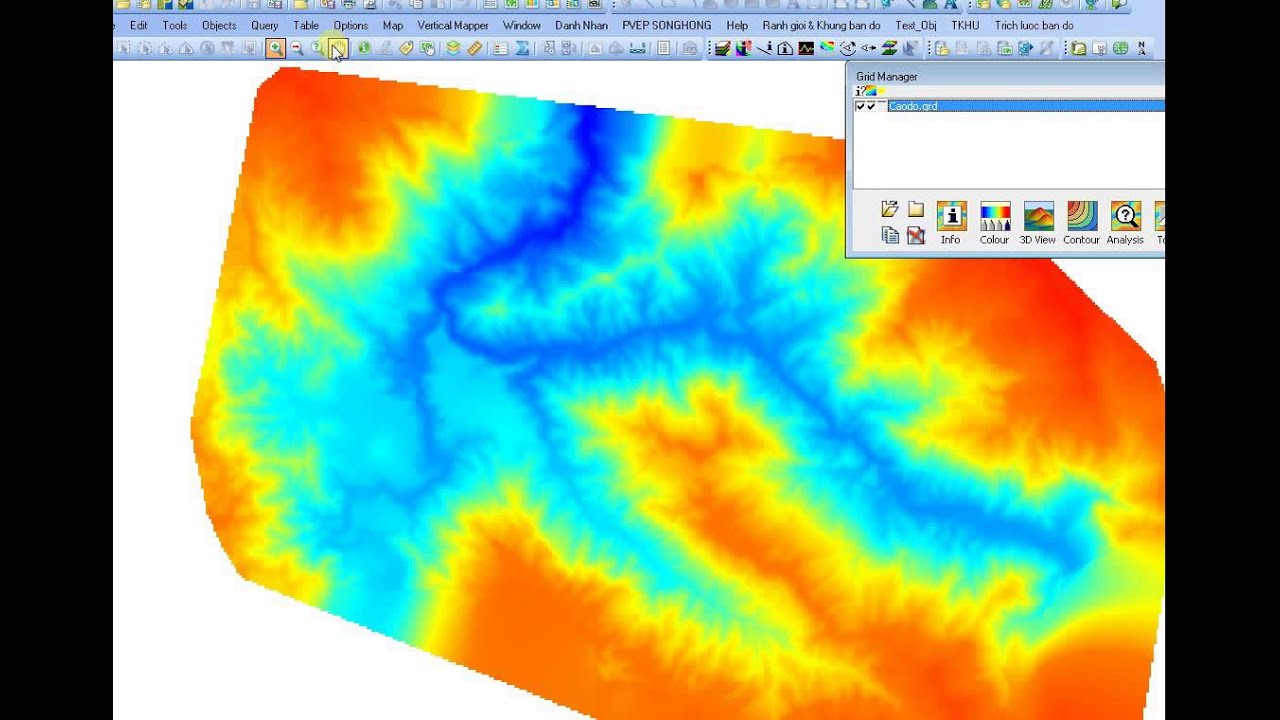Open the Danh Nhan menu
Viewport: 1280px width, 720px height.
582,25
